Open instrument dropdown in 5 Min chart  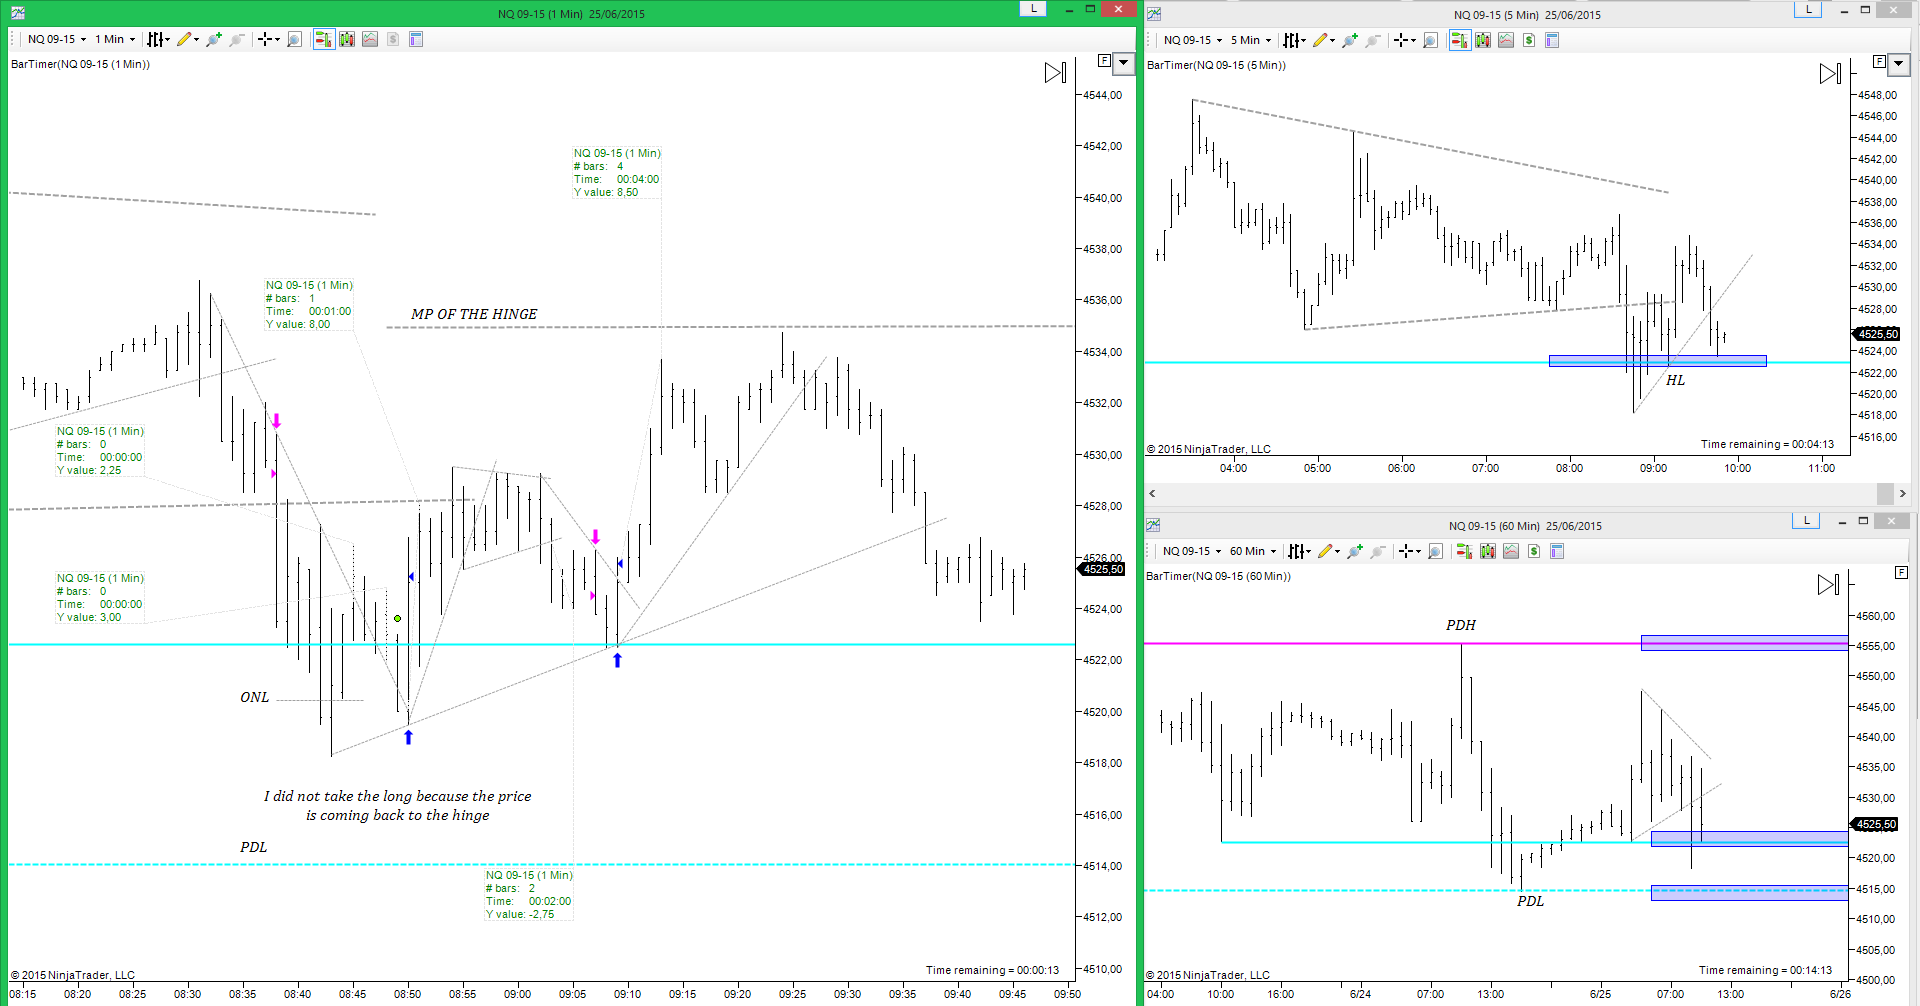[1192, 40]
